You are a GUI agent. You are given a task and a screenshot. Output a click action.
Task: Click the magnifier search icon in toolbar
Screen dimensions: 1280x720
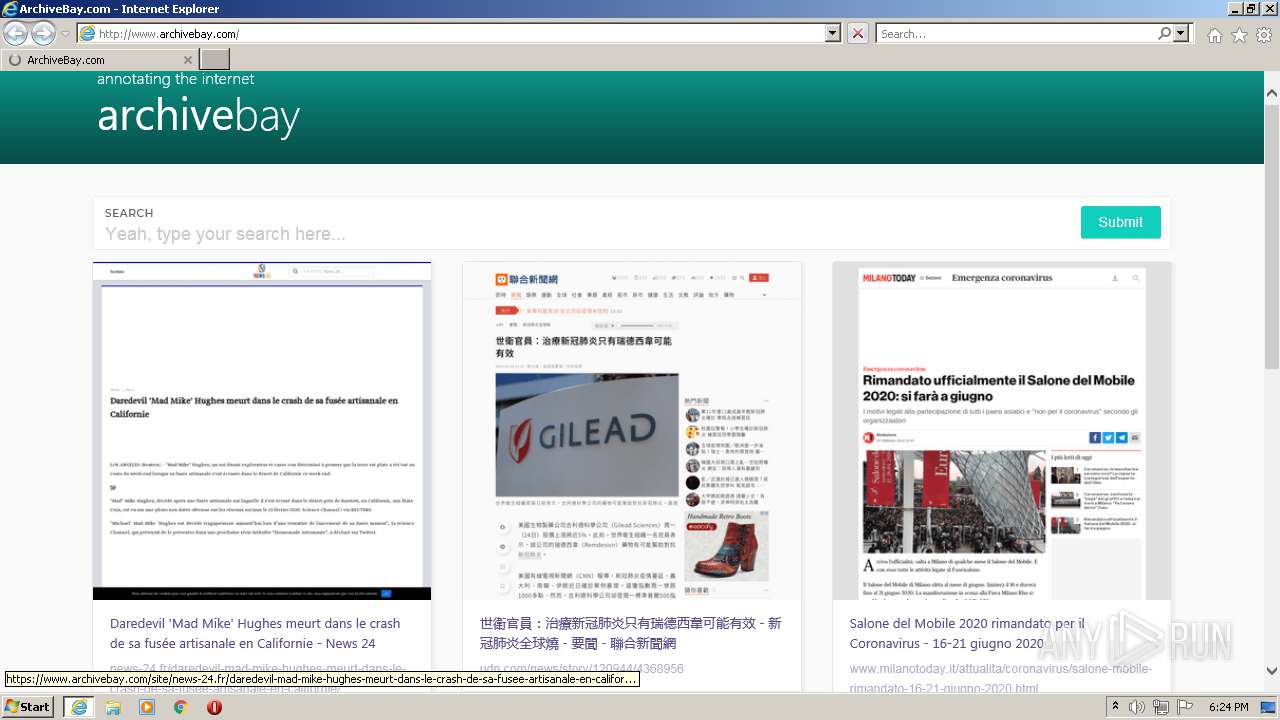point(1164,34)
